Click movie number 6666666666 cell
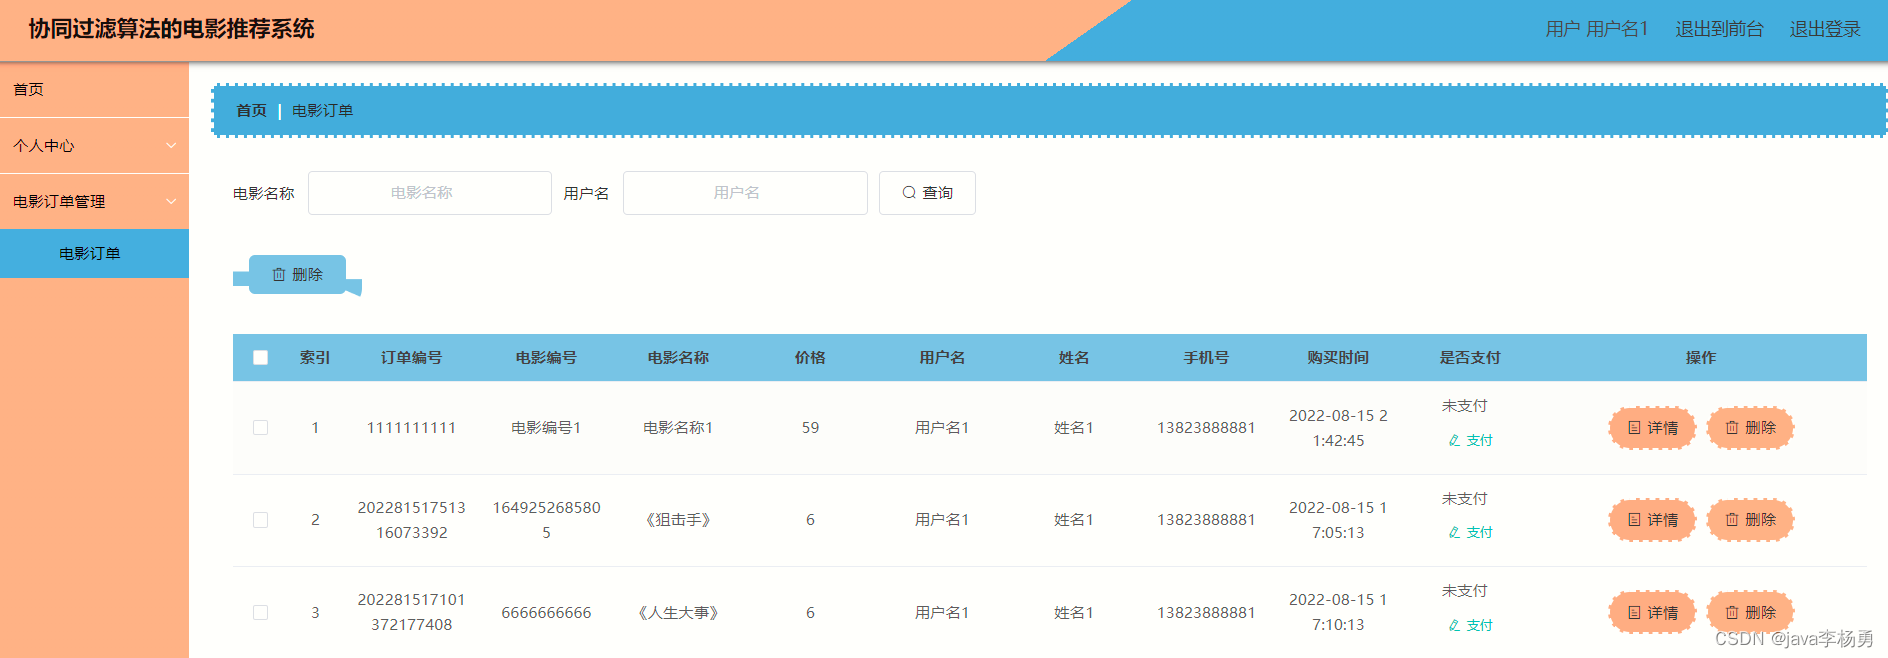 coord(546,612)
